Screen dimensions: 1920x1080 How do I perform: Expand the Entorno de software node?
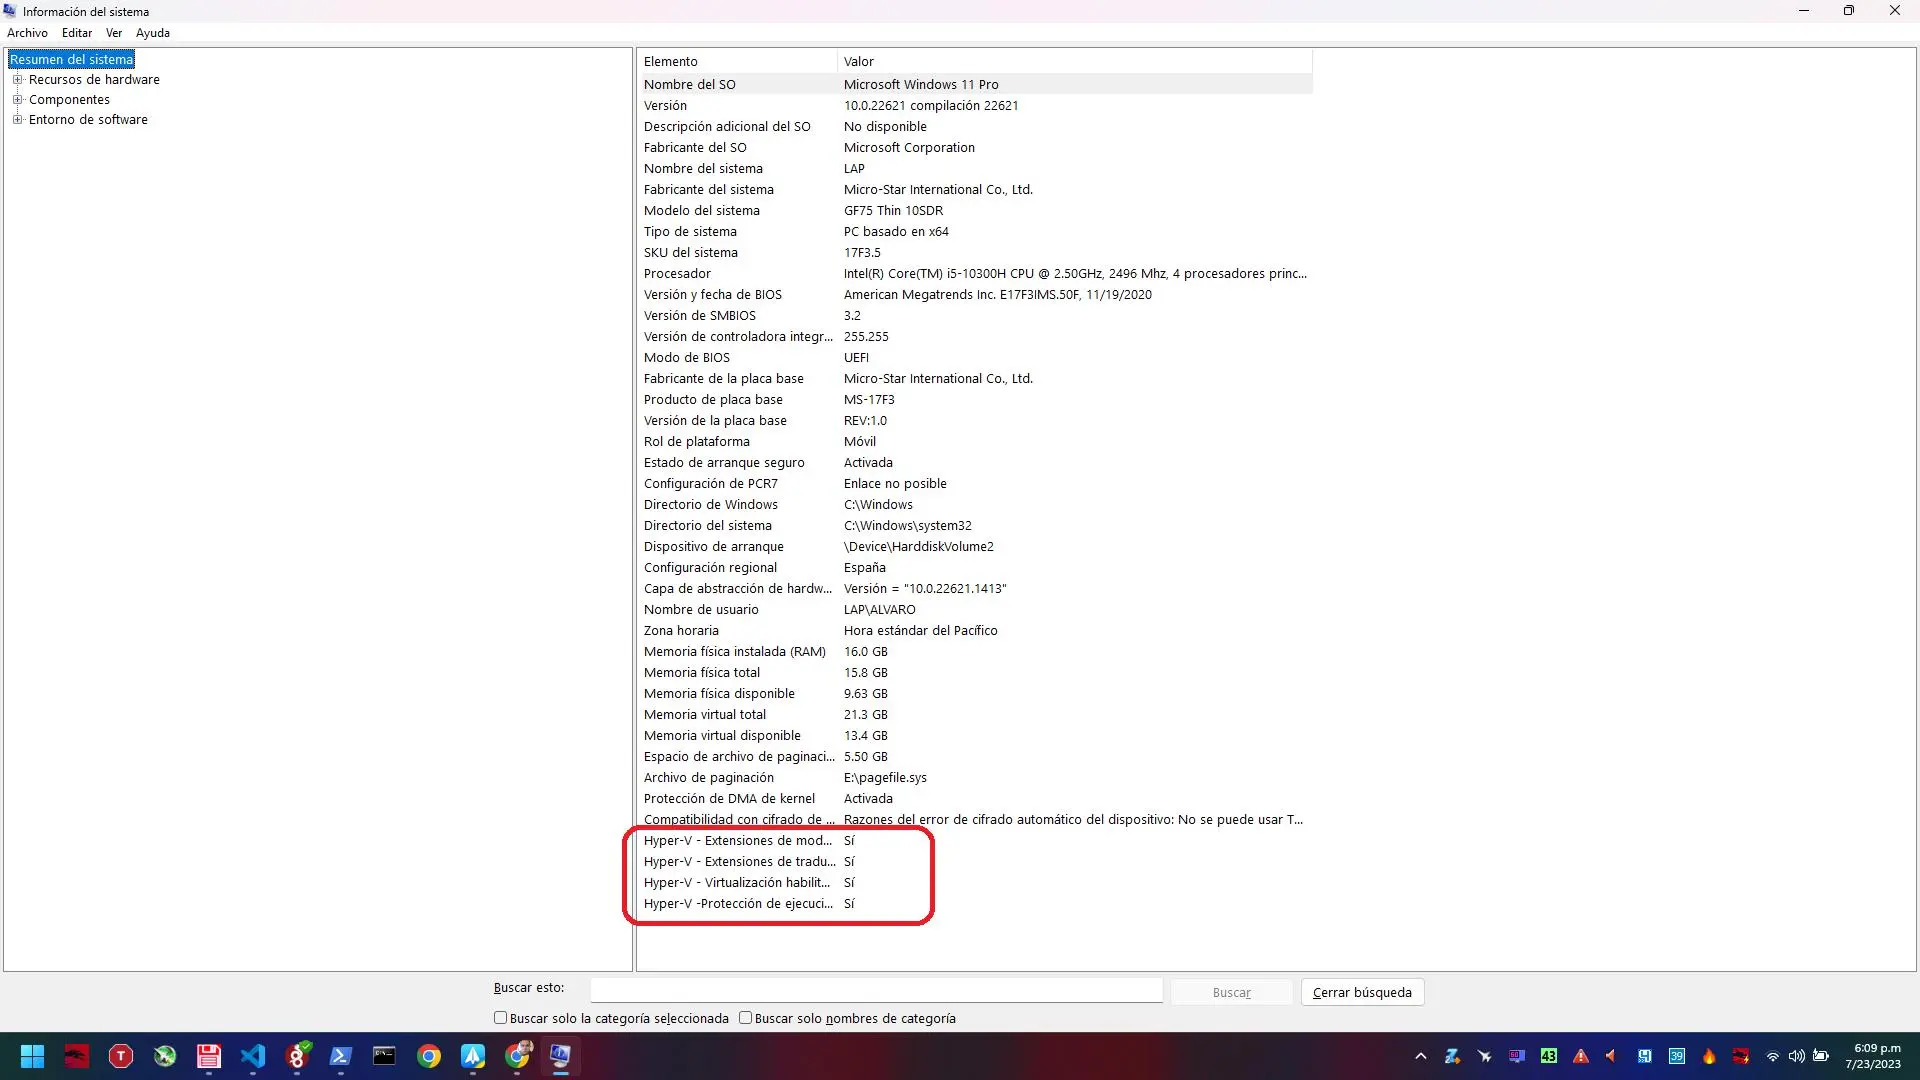tap(17, 119)
